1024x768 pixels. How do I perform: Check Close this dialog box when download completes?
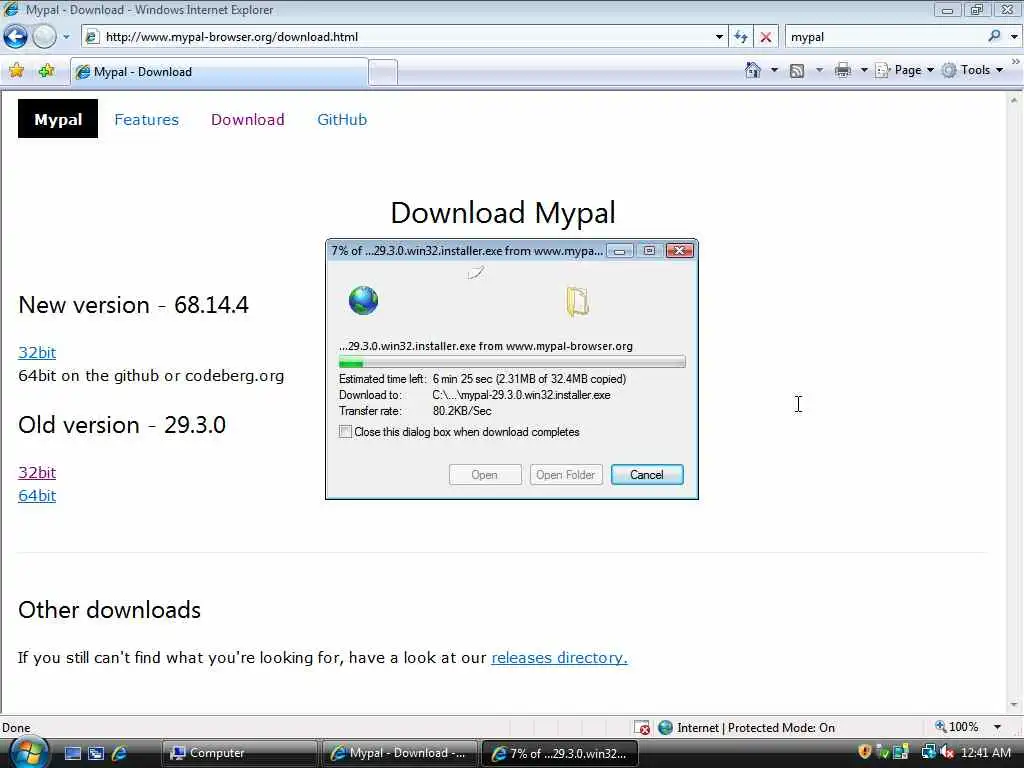click(x=345, y=432)
